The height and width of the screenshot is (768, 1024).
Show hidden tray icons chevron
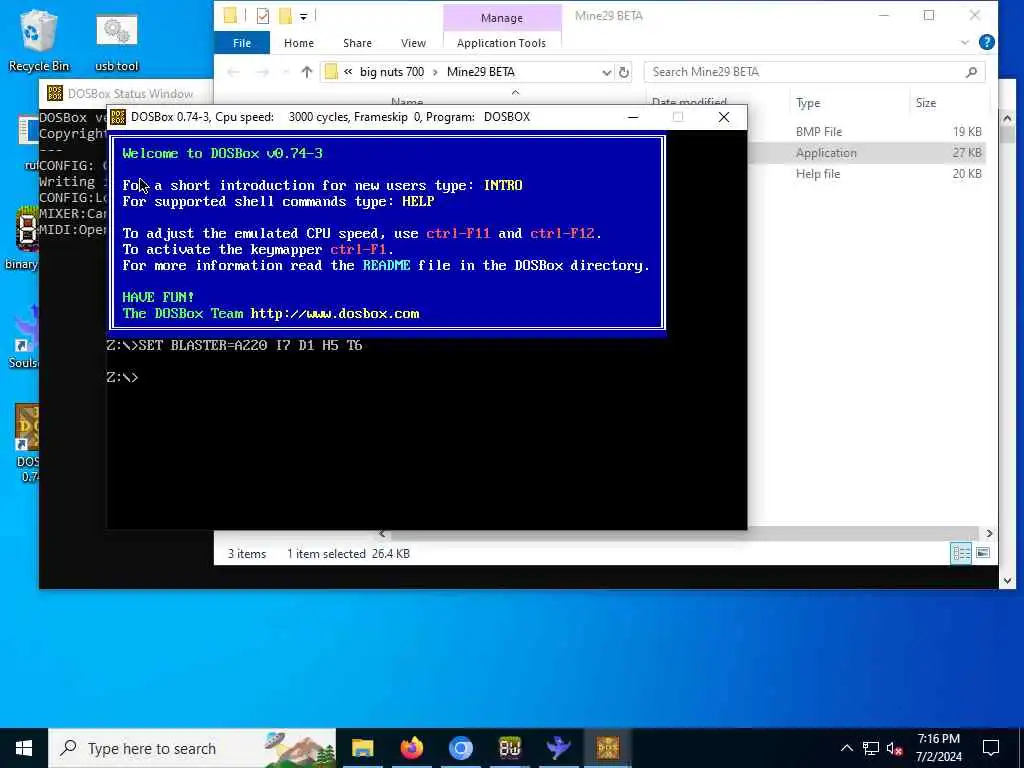click(846, 748)
